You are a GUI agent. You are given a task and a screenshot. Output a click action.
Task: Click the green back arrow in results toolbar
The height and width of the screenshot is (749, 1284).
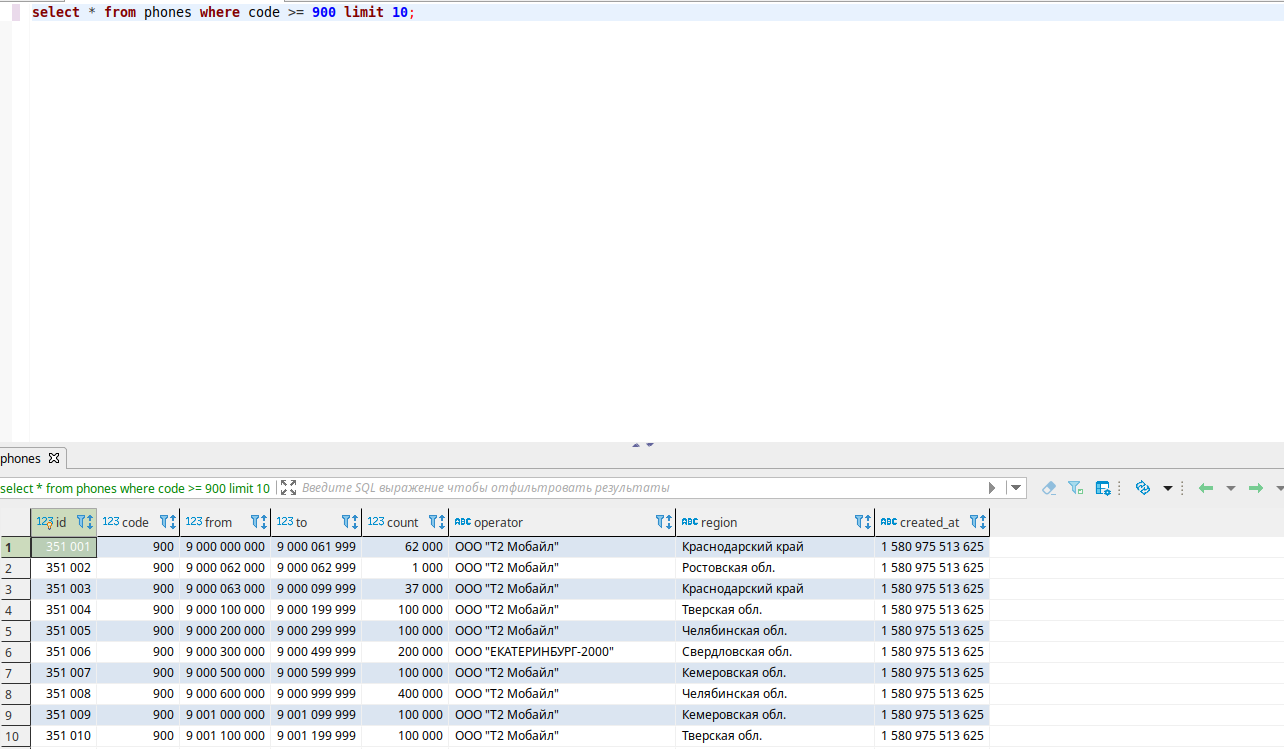click(1206, 488)
